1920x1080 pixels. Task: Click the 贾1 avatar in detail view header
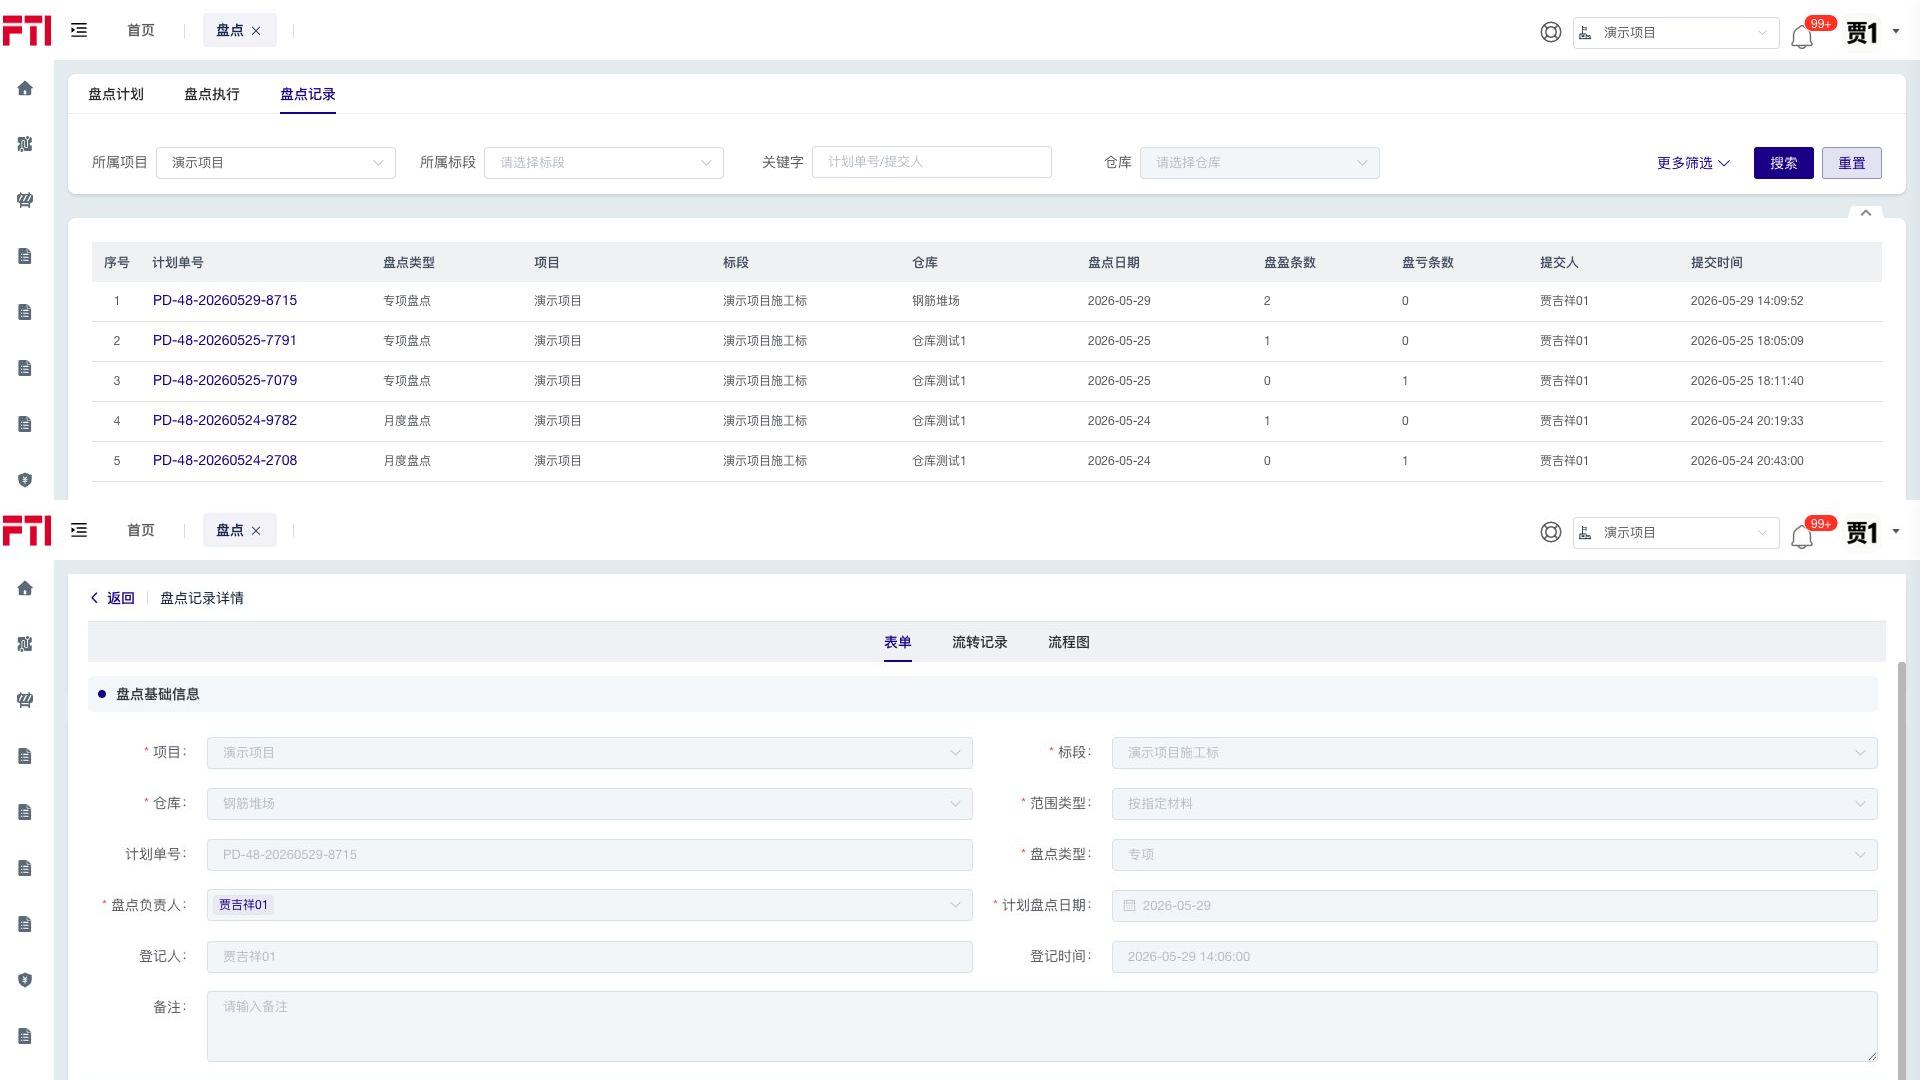click(1862, 532)
